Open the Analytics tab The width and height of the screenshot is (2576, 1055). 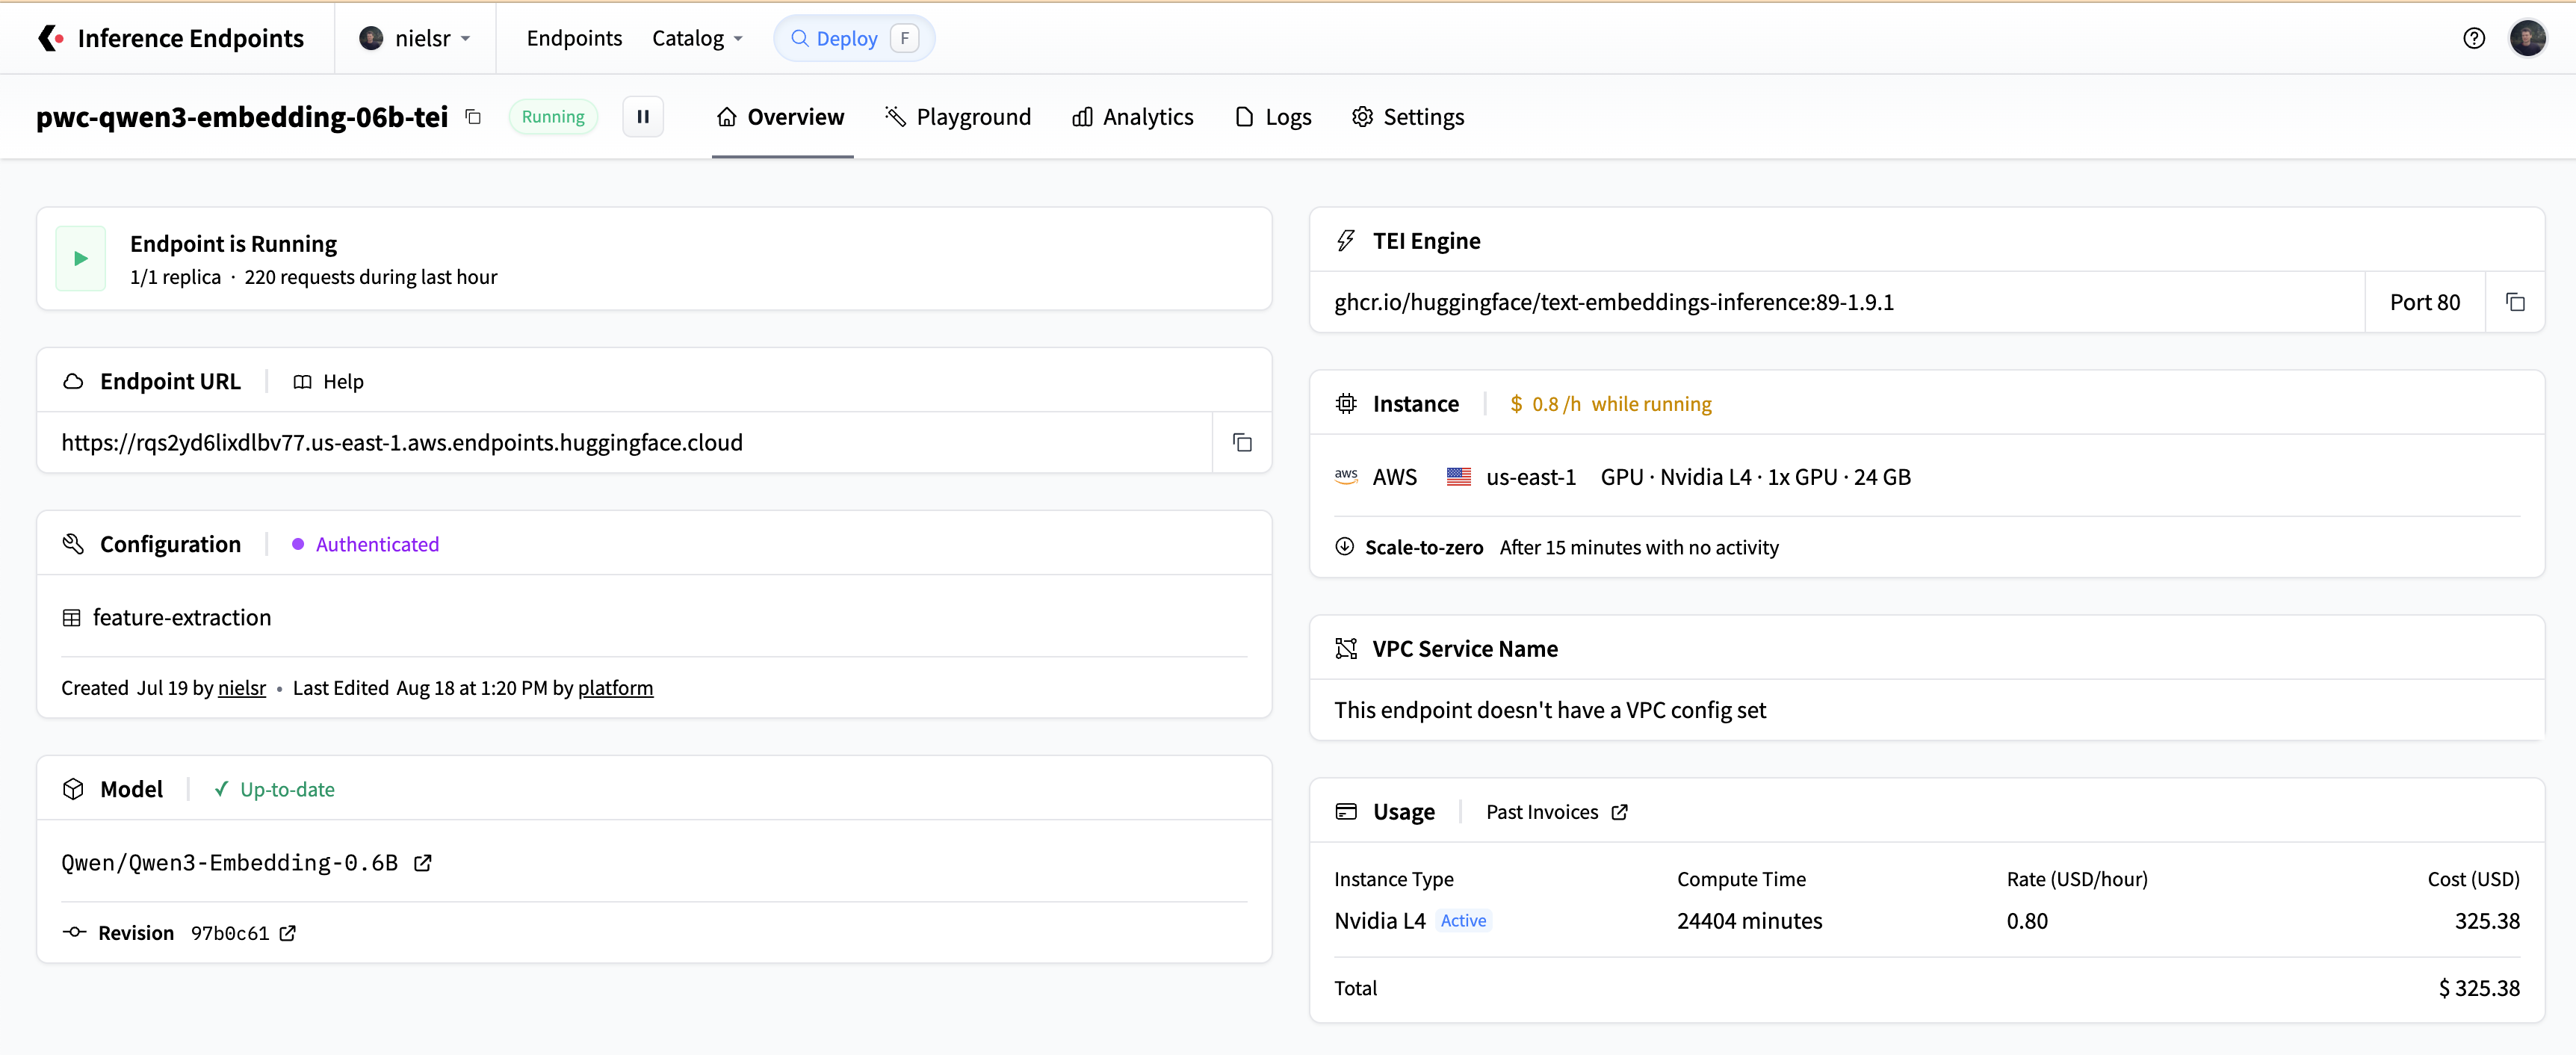[1132, 117]
